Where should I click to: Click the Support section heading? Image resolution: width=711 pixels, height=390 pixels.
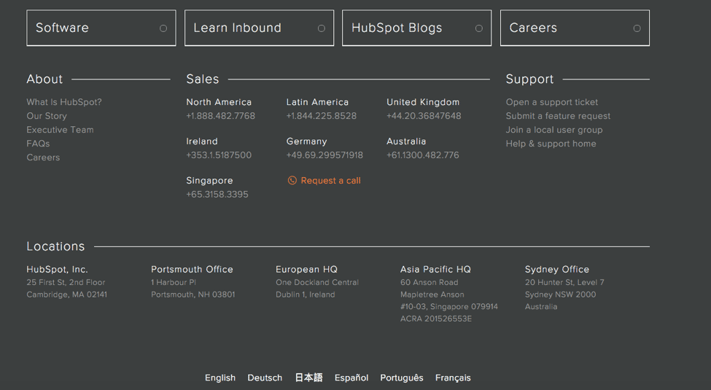click(x=530, y=79)
